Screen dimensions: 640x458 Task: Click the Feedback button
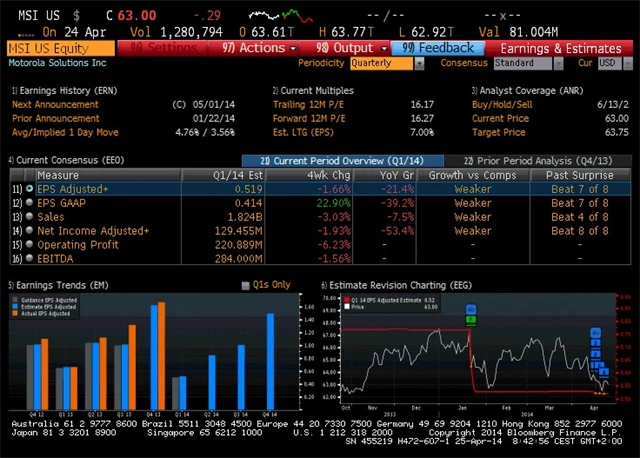point(439,48)
